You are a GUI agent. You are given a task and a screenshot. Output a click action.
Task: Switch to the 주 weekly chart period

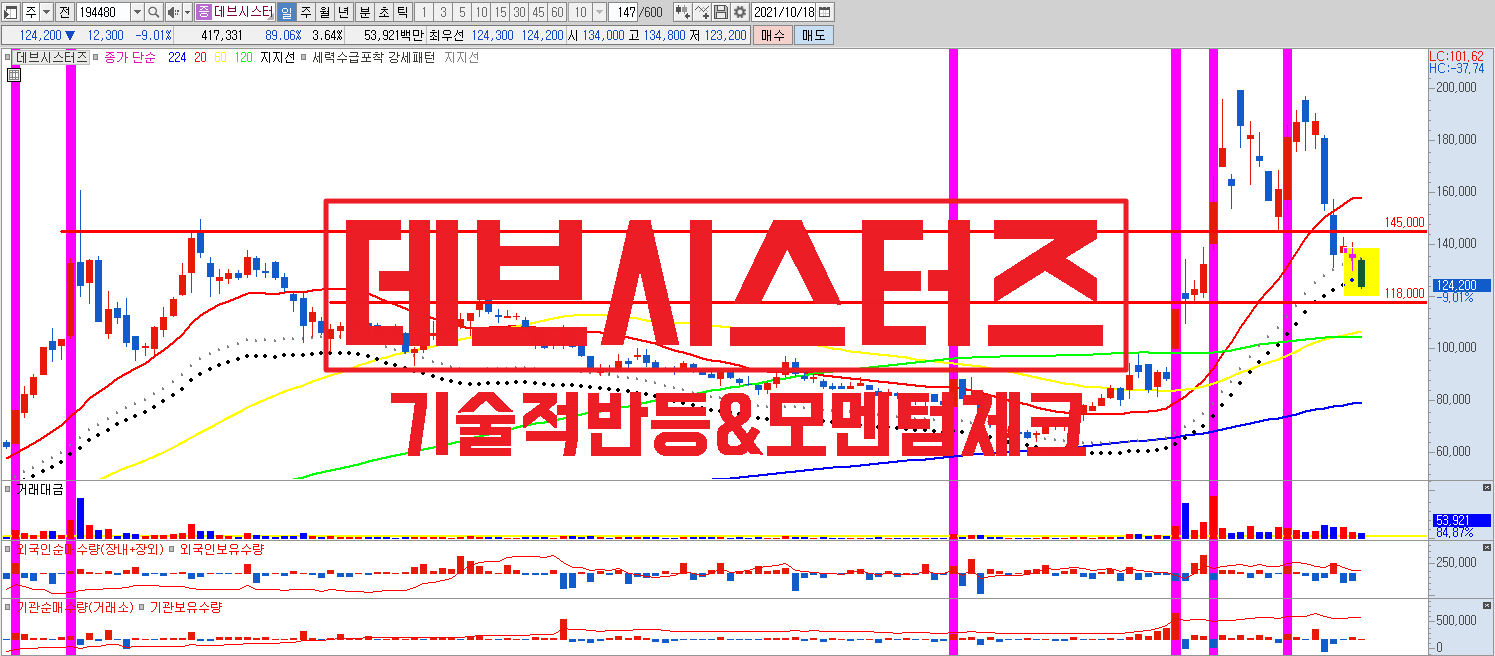point(306,12)
